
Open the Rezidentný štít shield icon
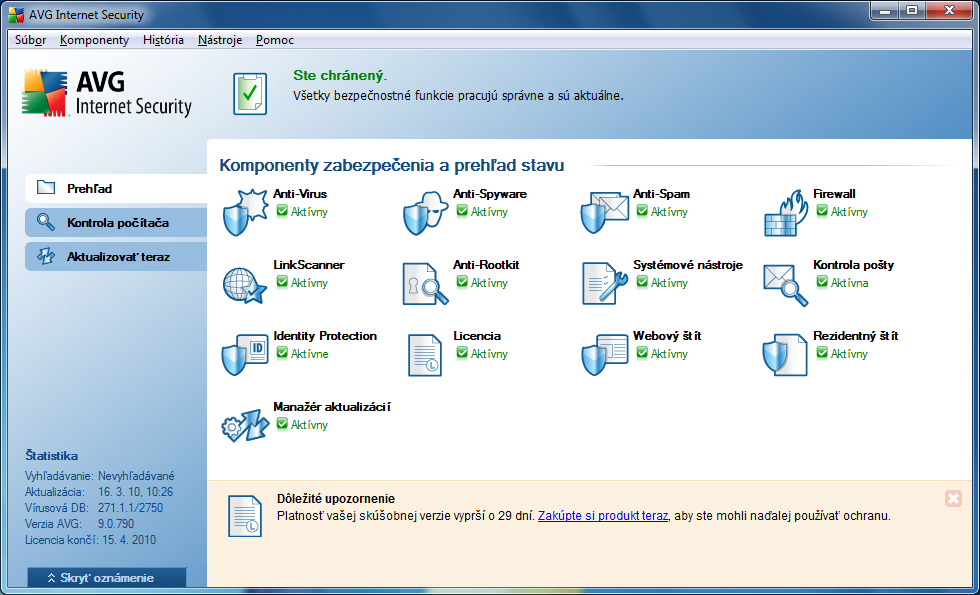784,353
